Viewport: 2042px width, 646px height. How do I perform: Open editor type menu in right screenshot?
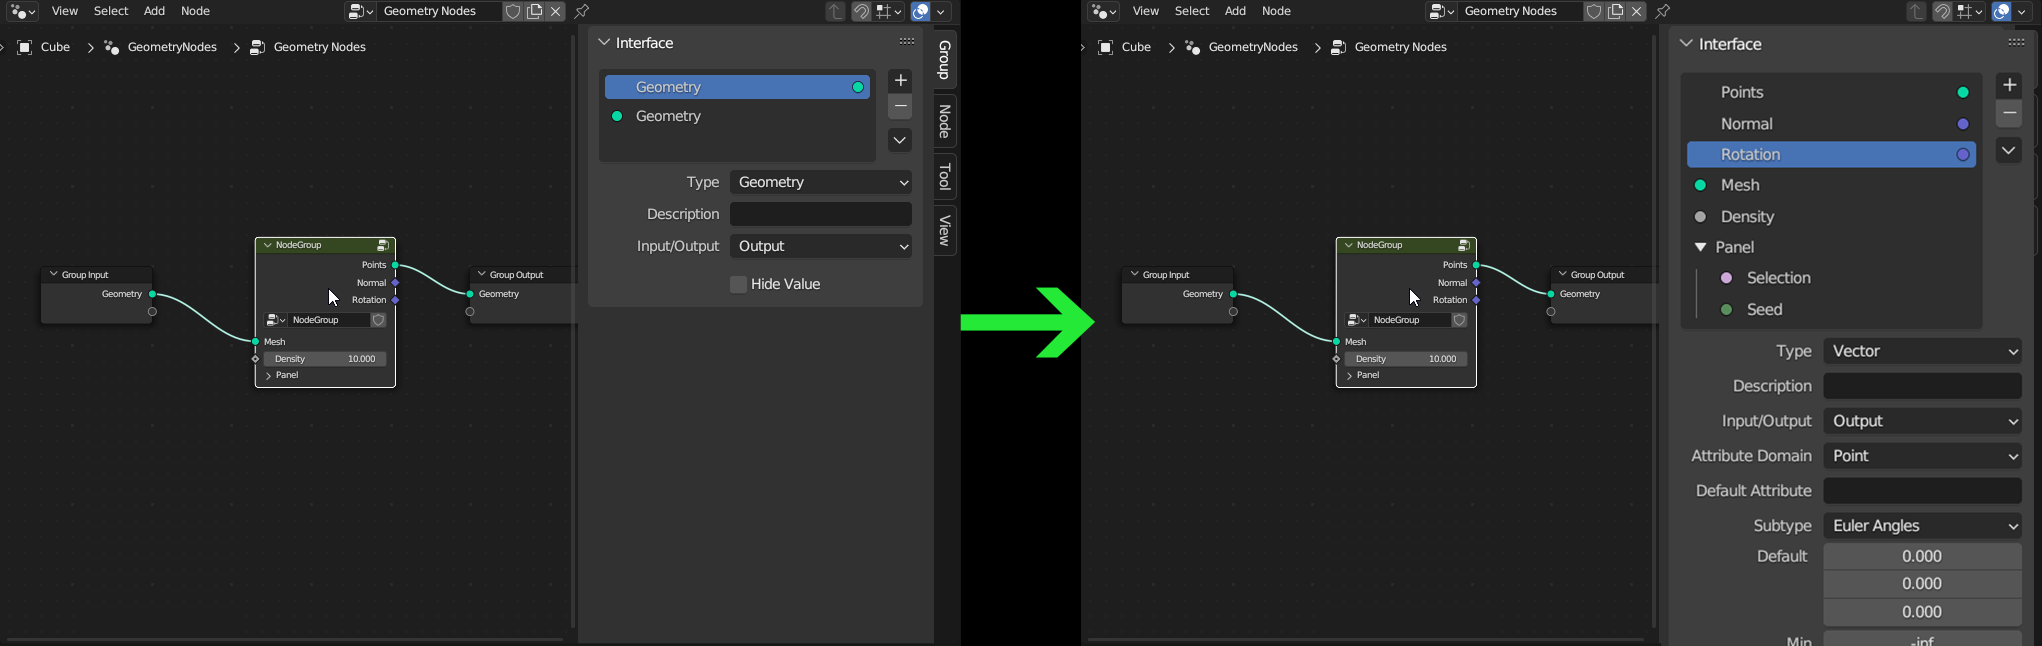click(x=1103, y=12)
